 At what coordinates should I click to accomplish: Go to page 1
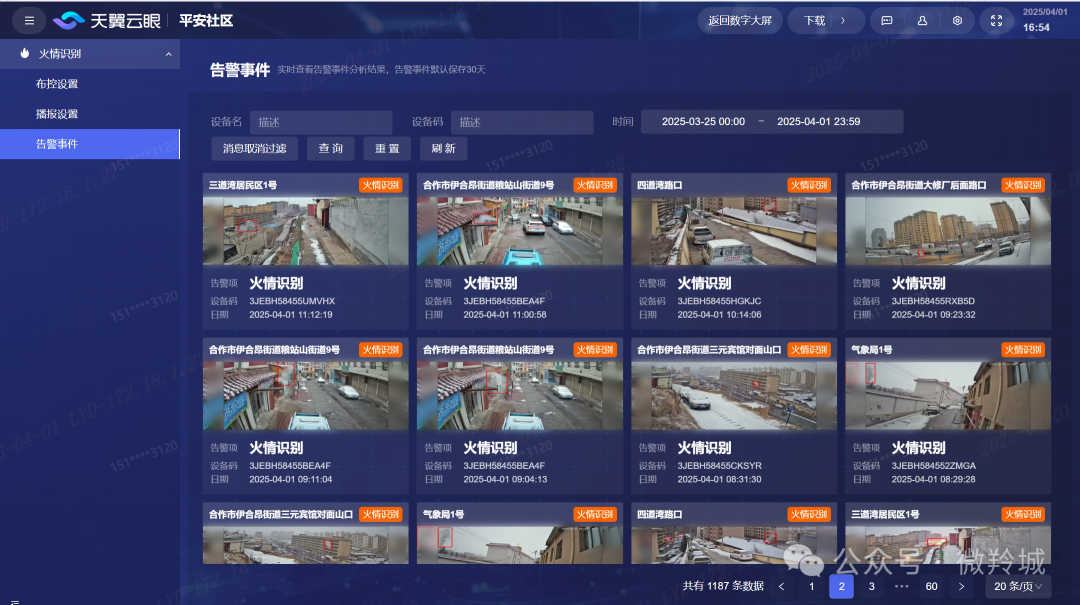[811, 586]
